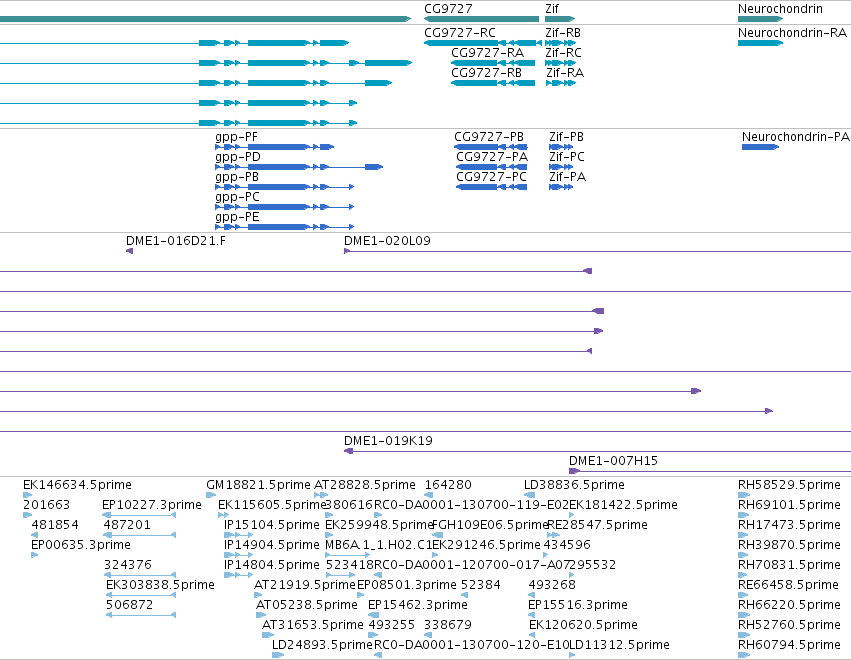Choose EST EP15516.3prime
851x660 pixels.
(577, 605)
